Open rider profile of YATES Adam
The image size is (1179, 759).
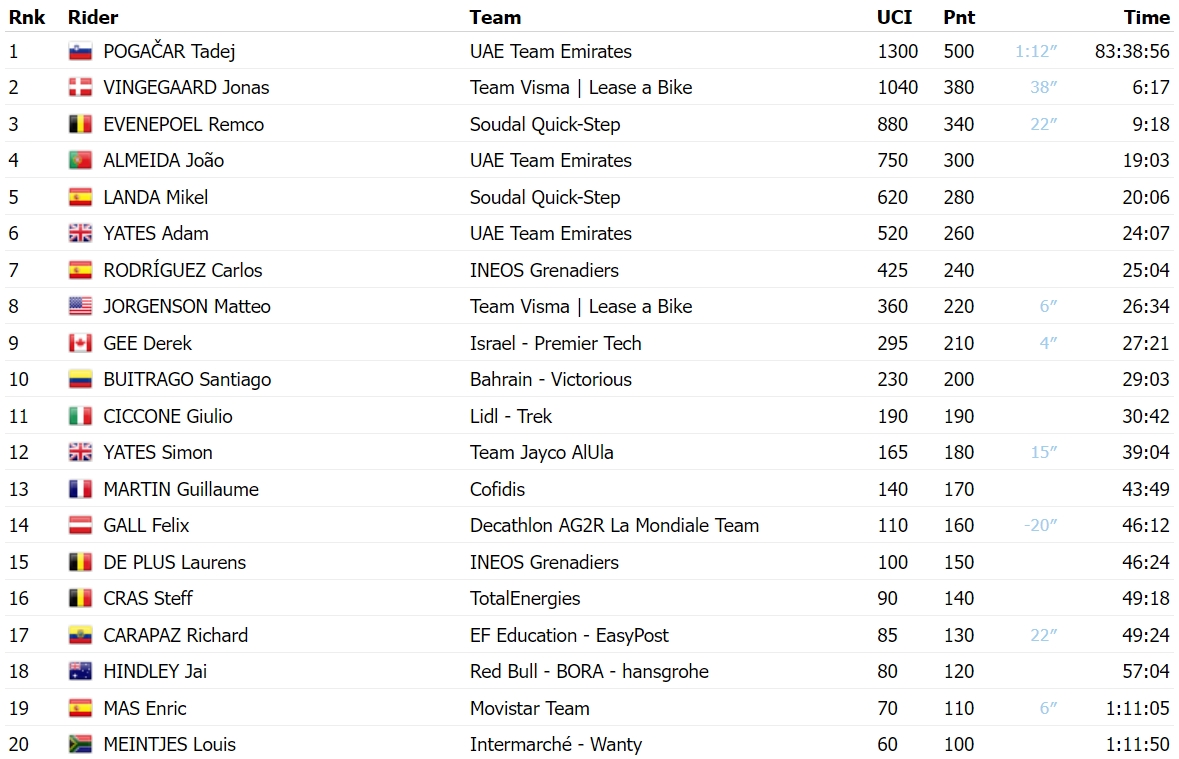[x=156, y=233]
